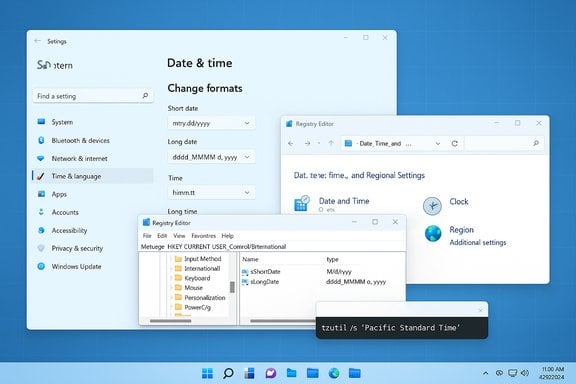Close the tzutil command popup

(480, 311)
